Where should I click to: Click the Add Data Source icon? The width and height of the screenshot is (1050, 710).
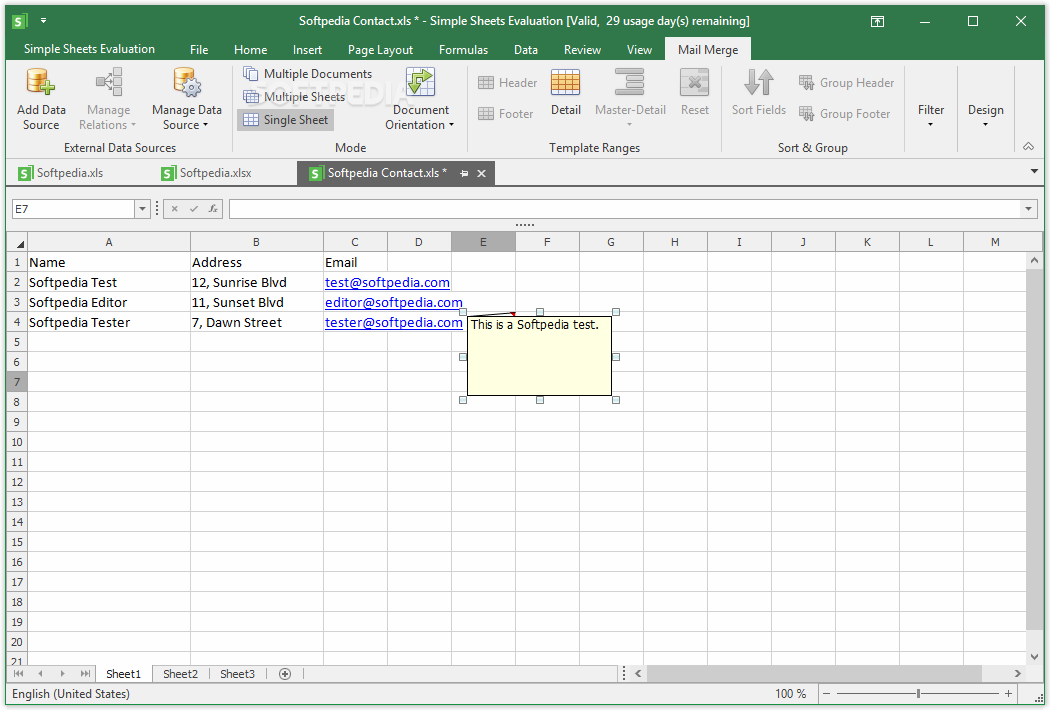coord(40,82)
